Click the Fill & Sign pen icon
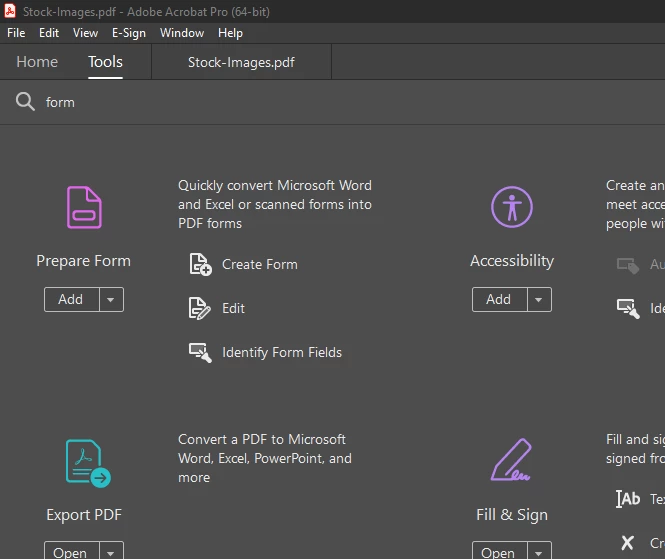Viewport: 665px width, 559px height. 511,460
